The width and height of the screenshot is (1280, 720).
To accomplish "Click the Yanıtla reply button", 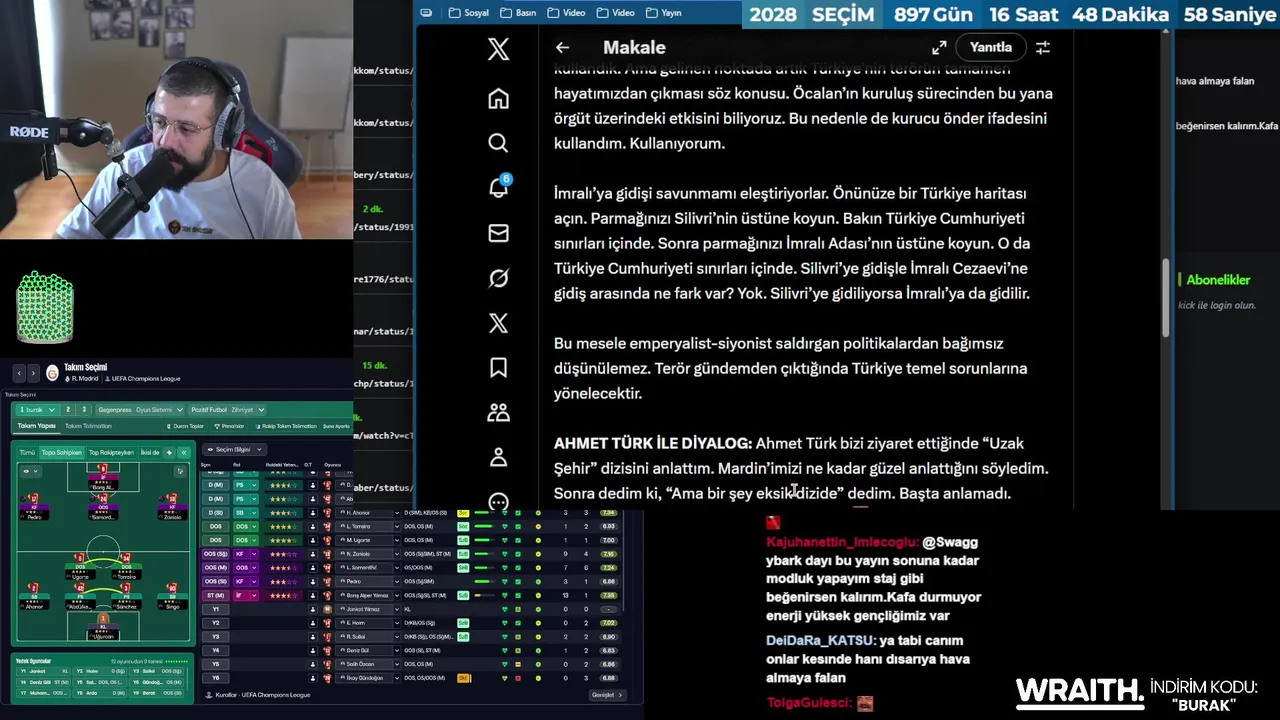I will click(x=991, y=47).
